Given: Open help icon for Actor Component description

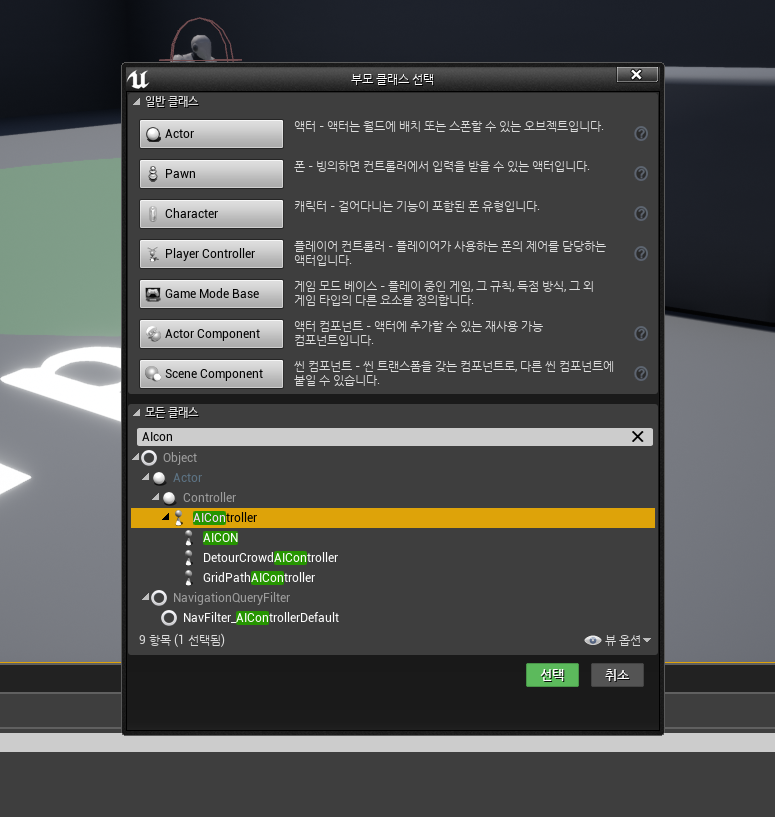Looking at the screenshot, I should [x=641, y=333].
